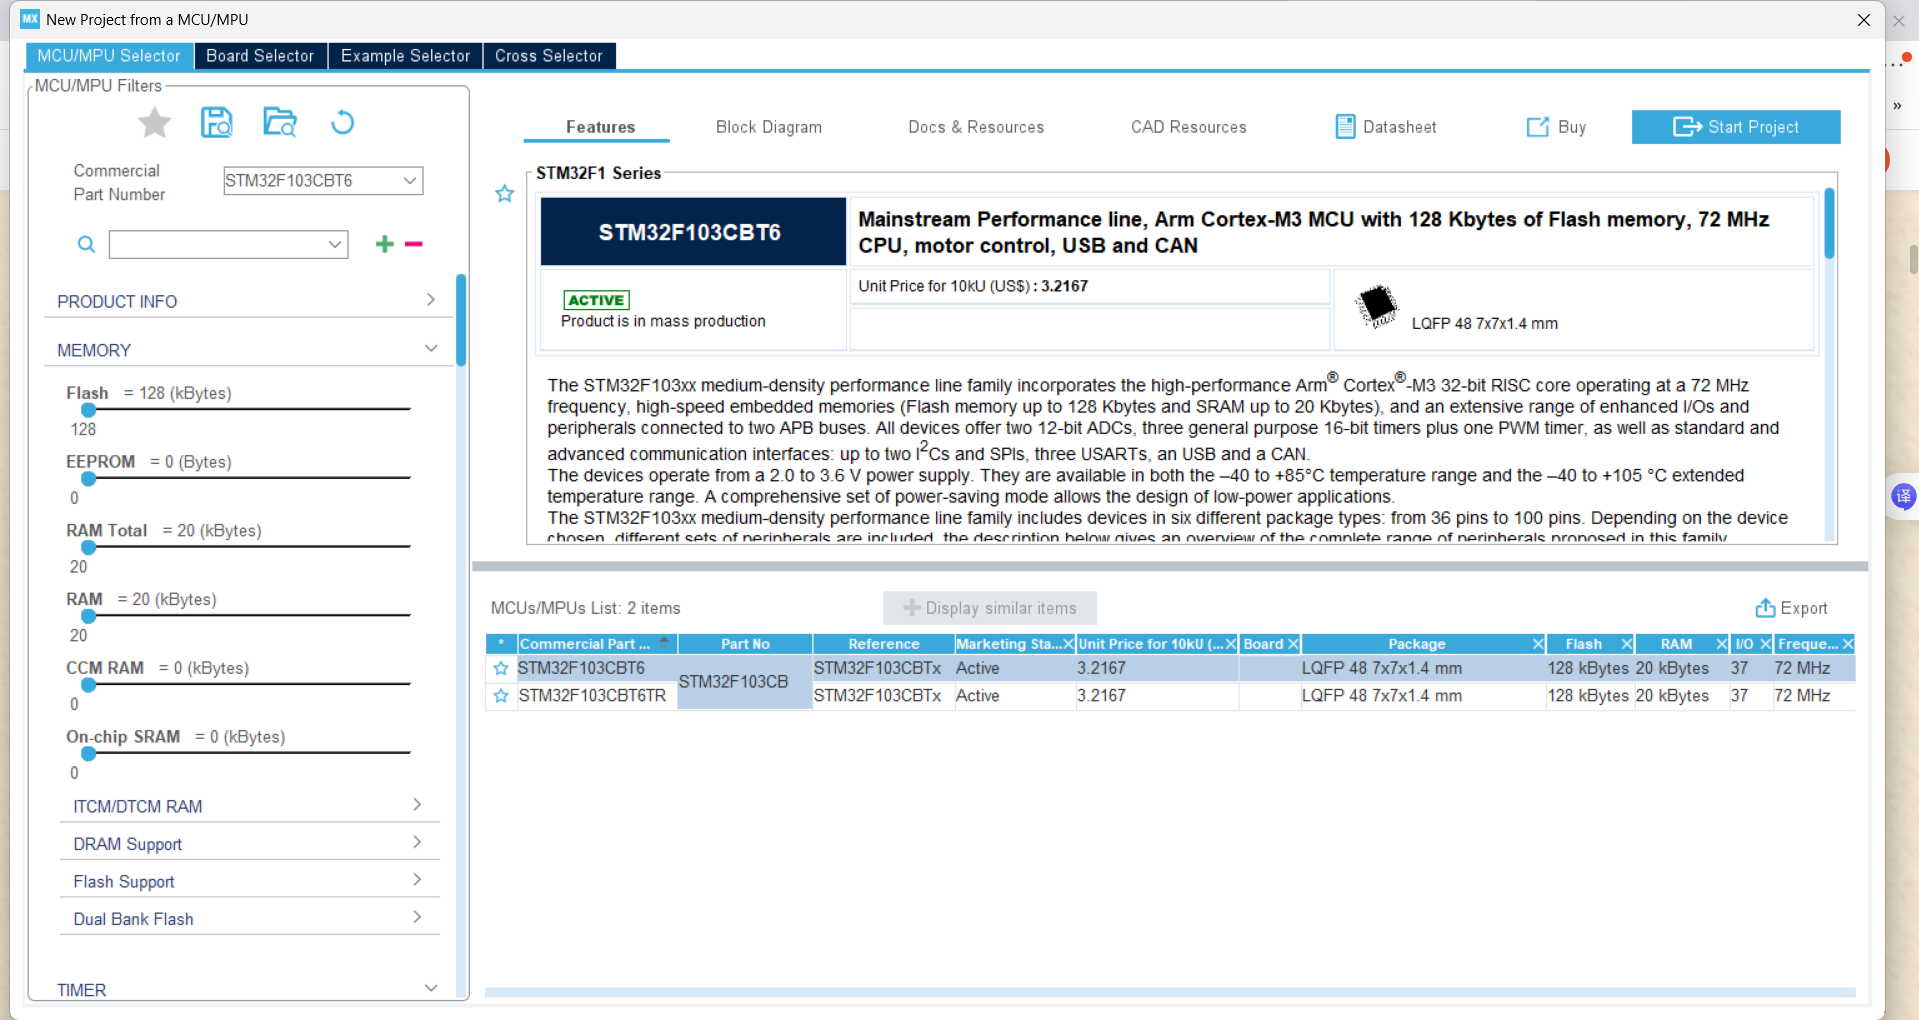Show favorites with the star filter icon
The height and width of the screenshot is (1020, 1919).
154,123
